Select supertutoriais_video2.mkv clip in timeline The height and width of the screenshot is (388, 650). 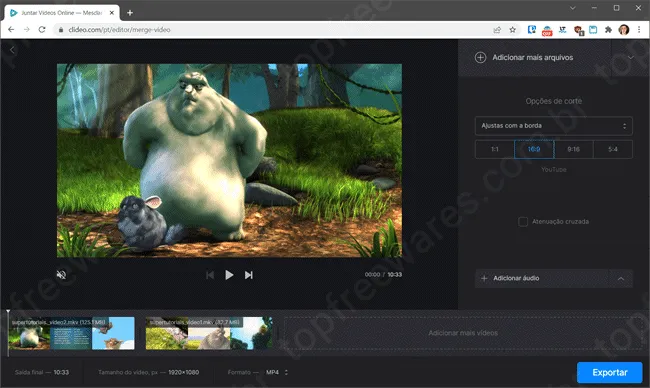click(71, 333)
